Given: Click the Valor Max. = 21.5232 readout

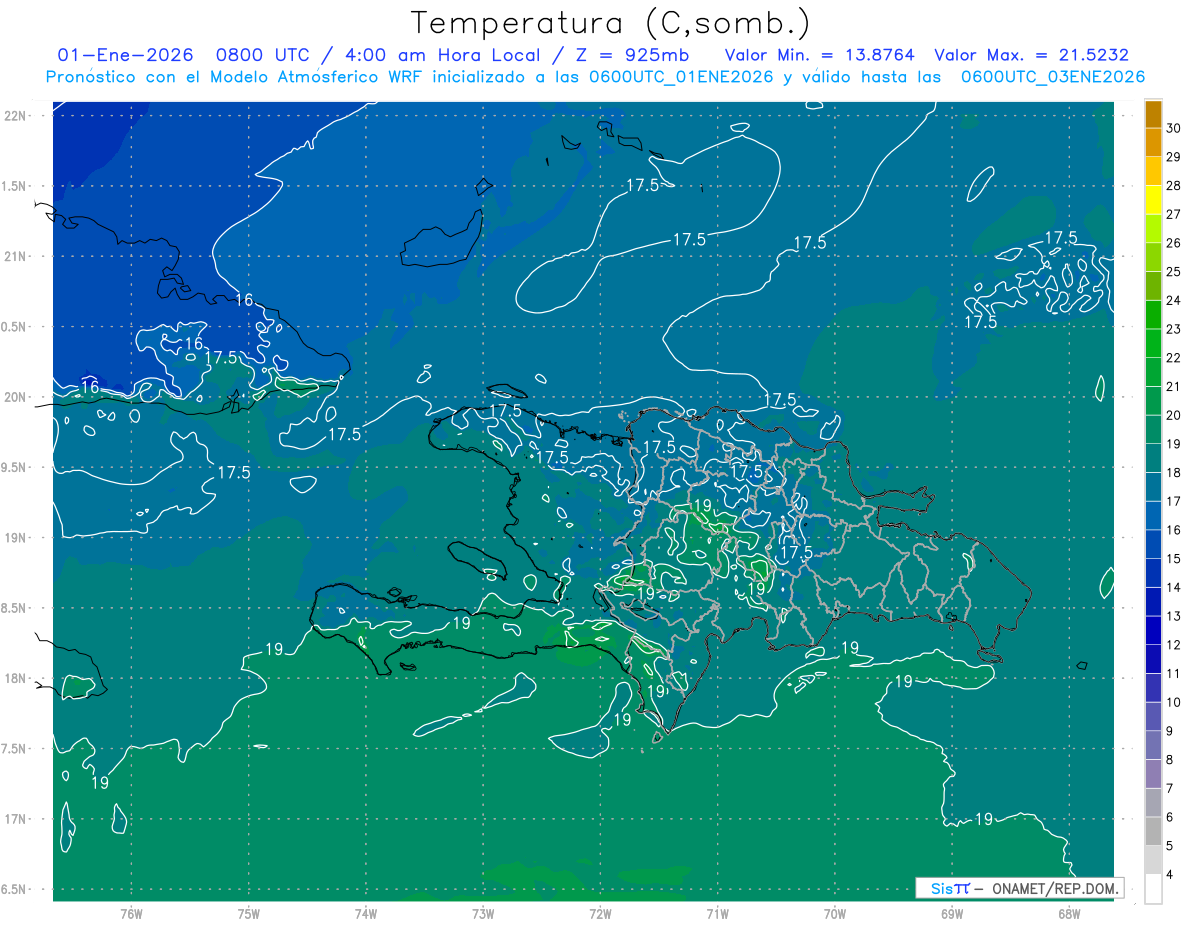Looking at the screenshot, I should coord(1031,55).
